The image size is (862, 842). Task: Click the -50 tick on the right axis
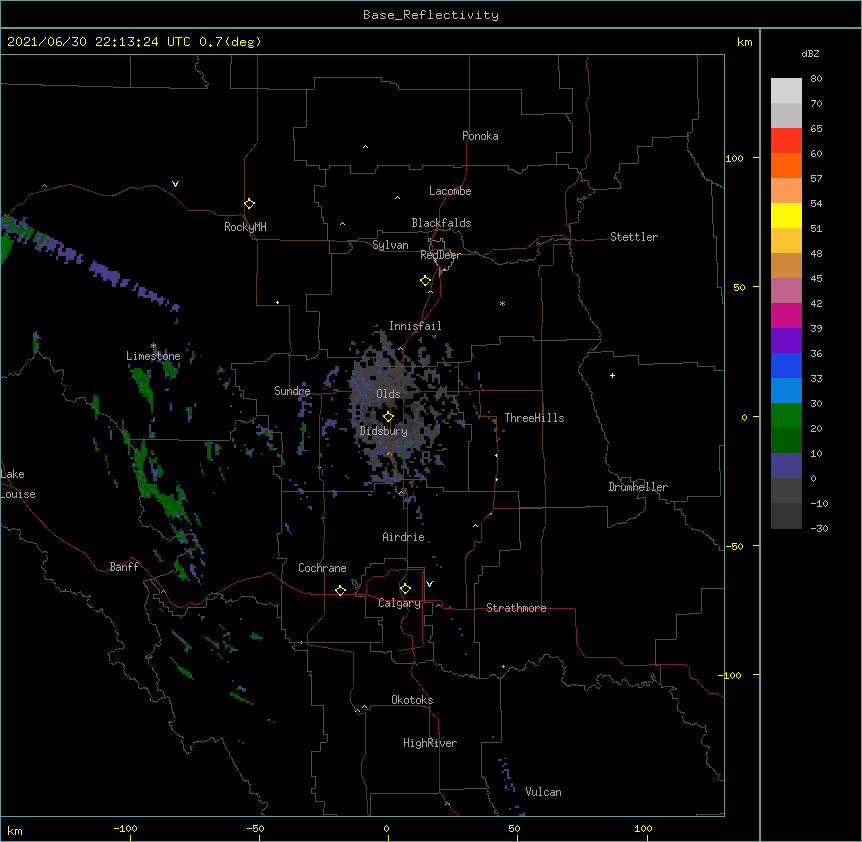(735, 546)
